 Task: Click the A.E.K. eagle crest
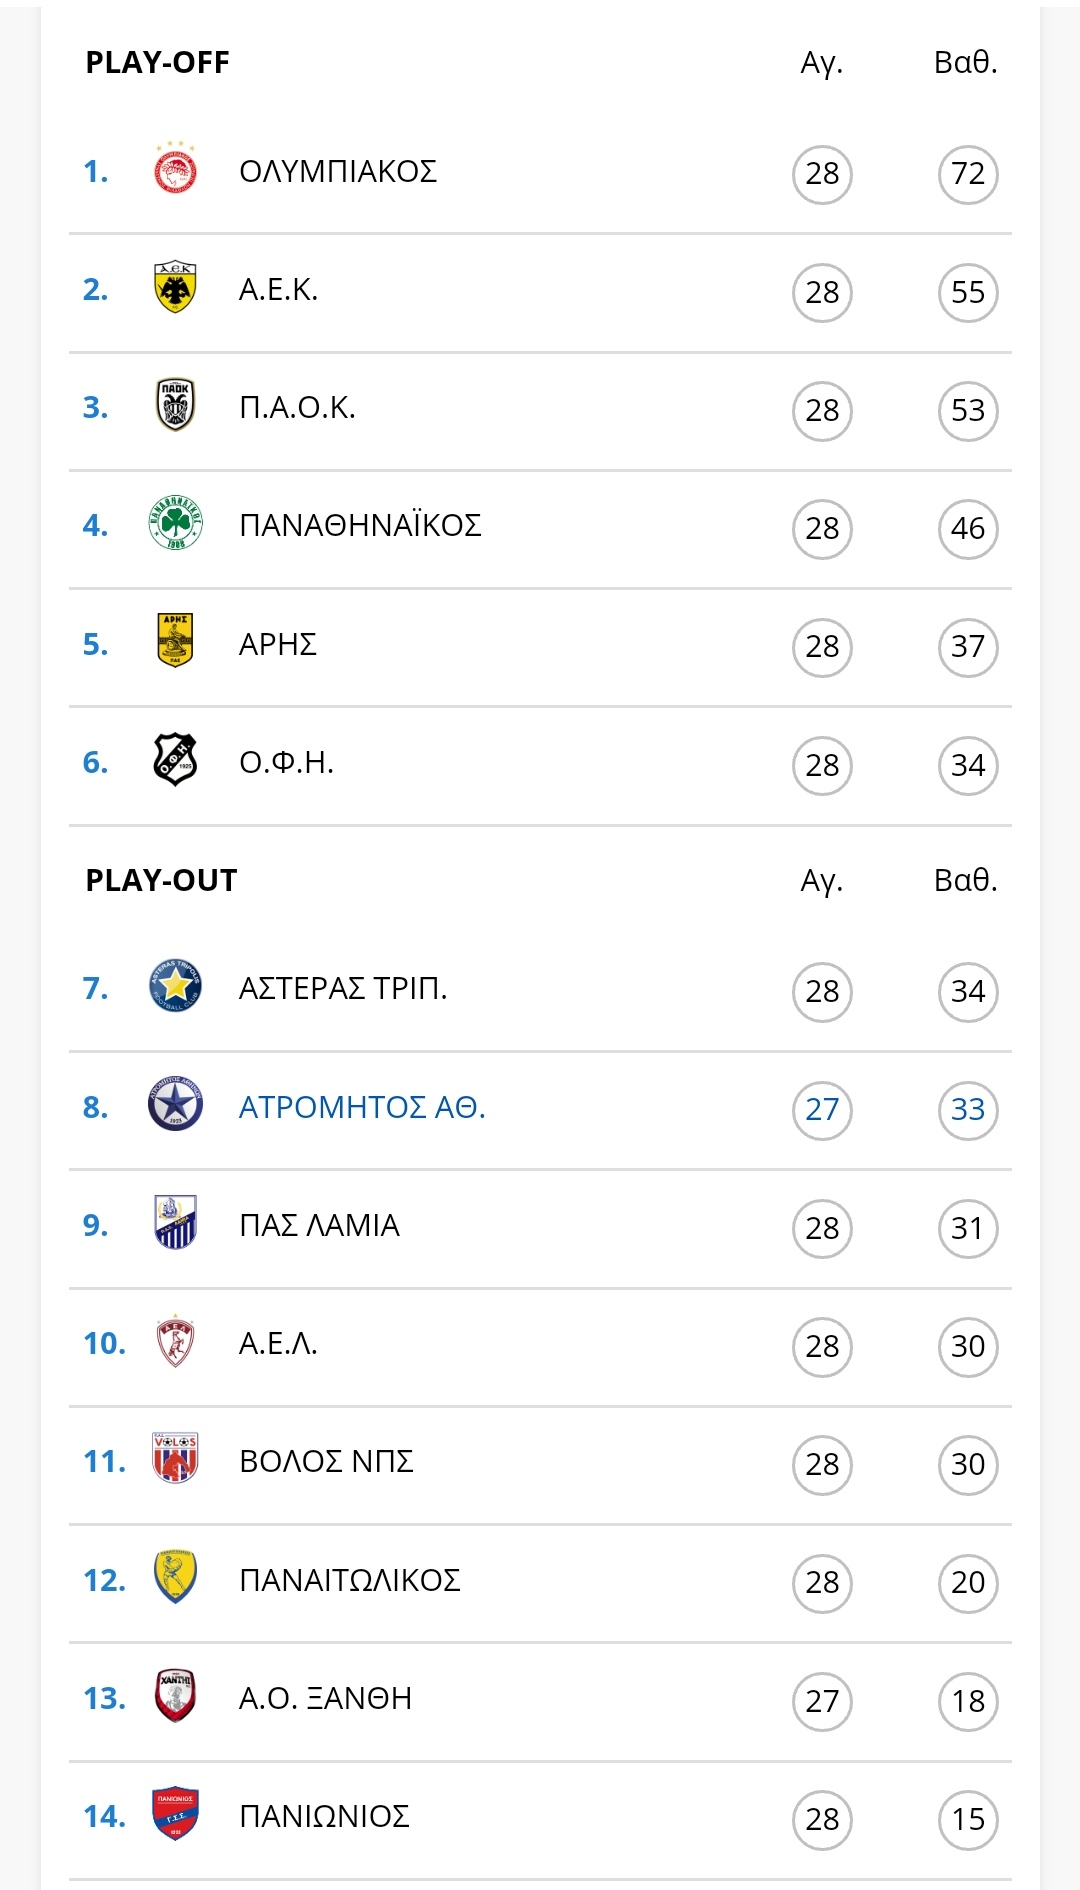[175, 288]
